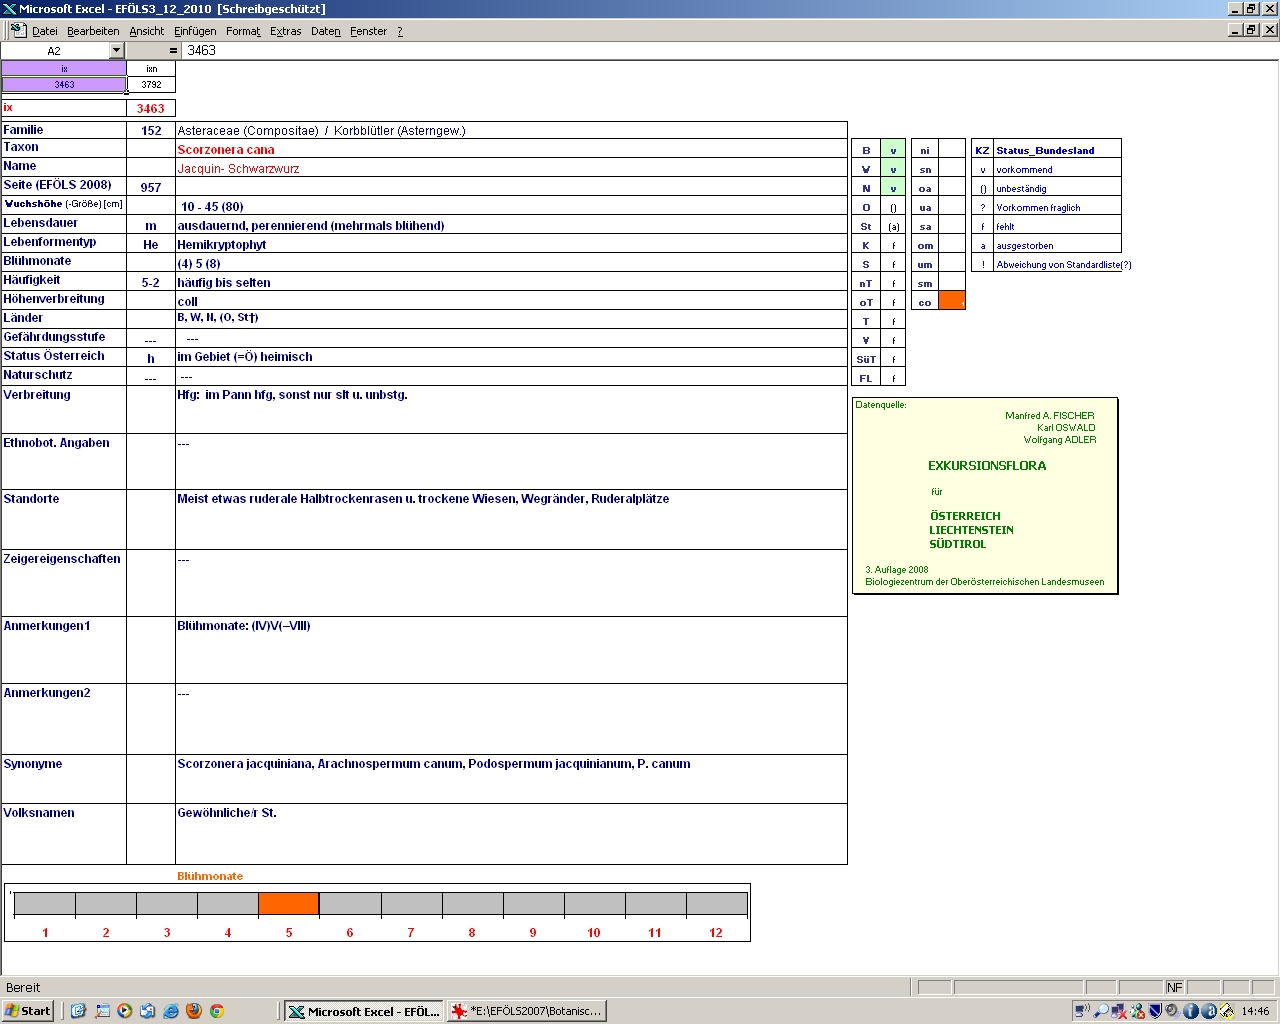Click the magnifying glass tray icon
1280x1024 pixels.
pyautogui.click(x=1101, y=1011)
